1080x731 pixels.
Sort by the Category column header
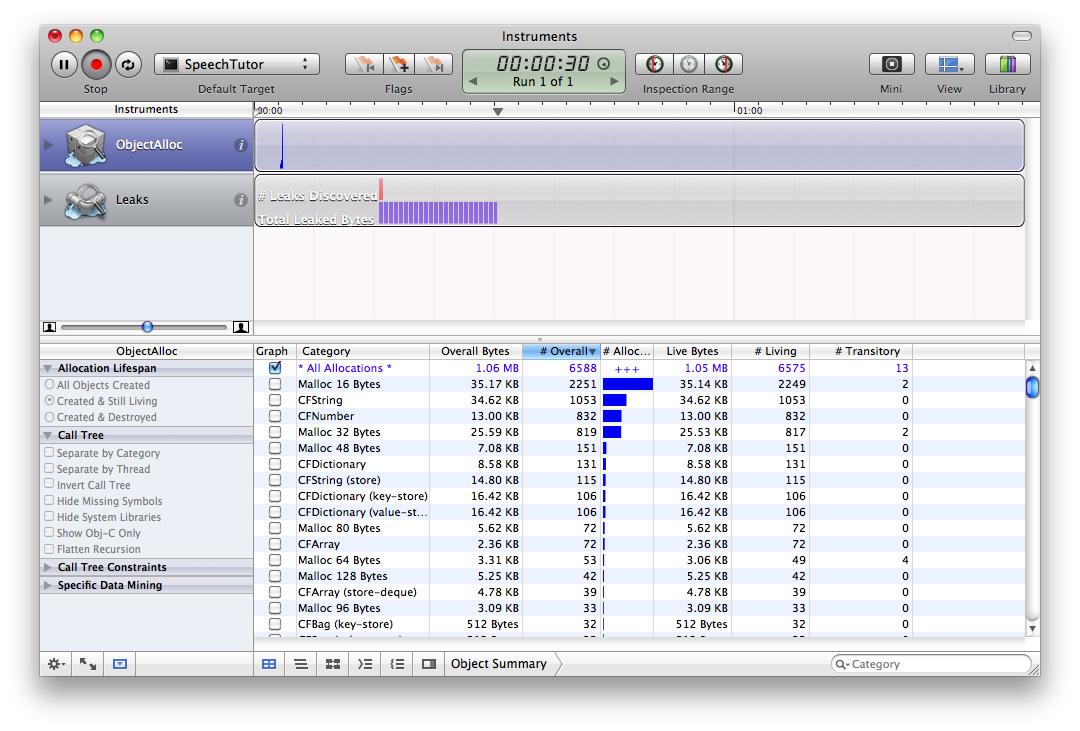(x=363, y=351)
